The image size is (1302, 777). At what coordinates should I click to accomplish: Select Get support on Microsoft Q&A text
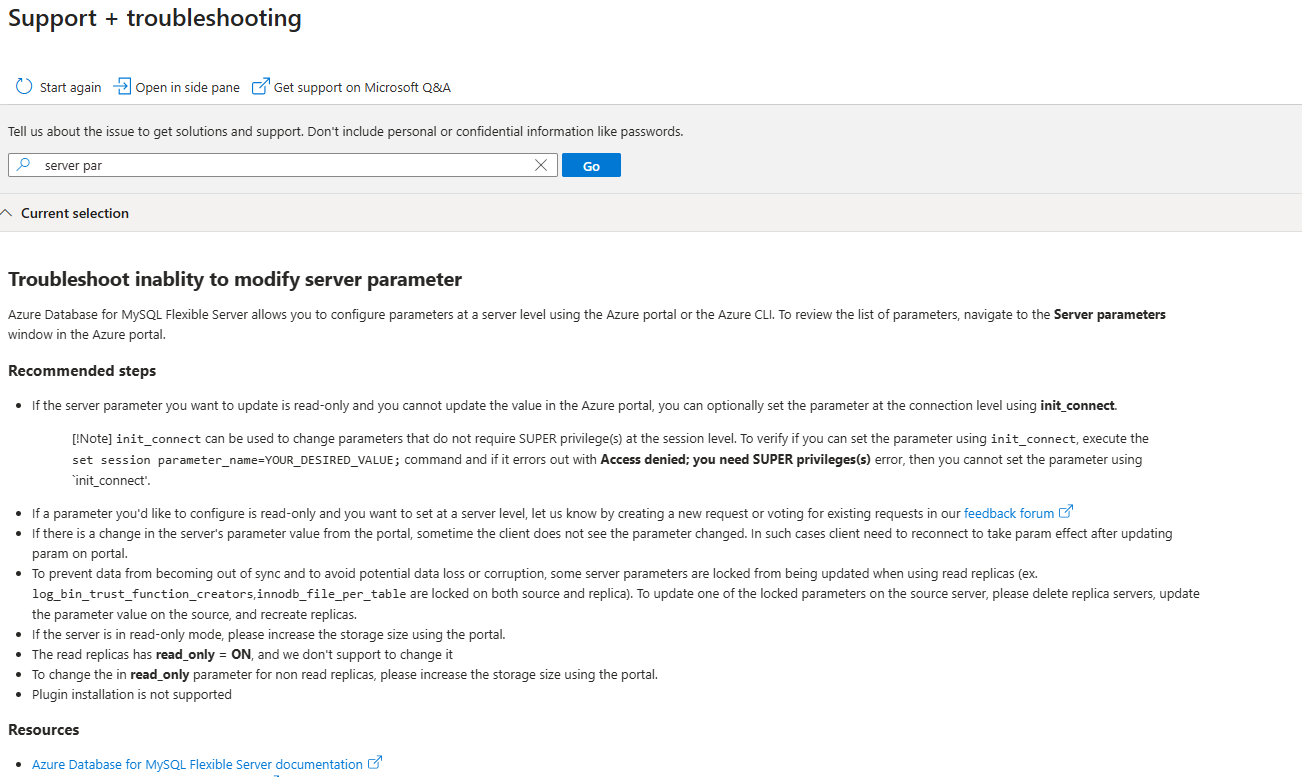[x=362, y=87]
